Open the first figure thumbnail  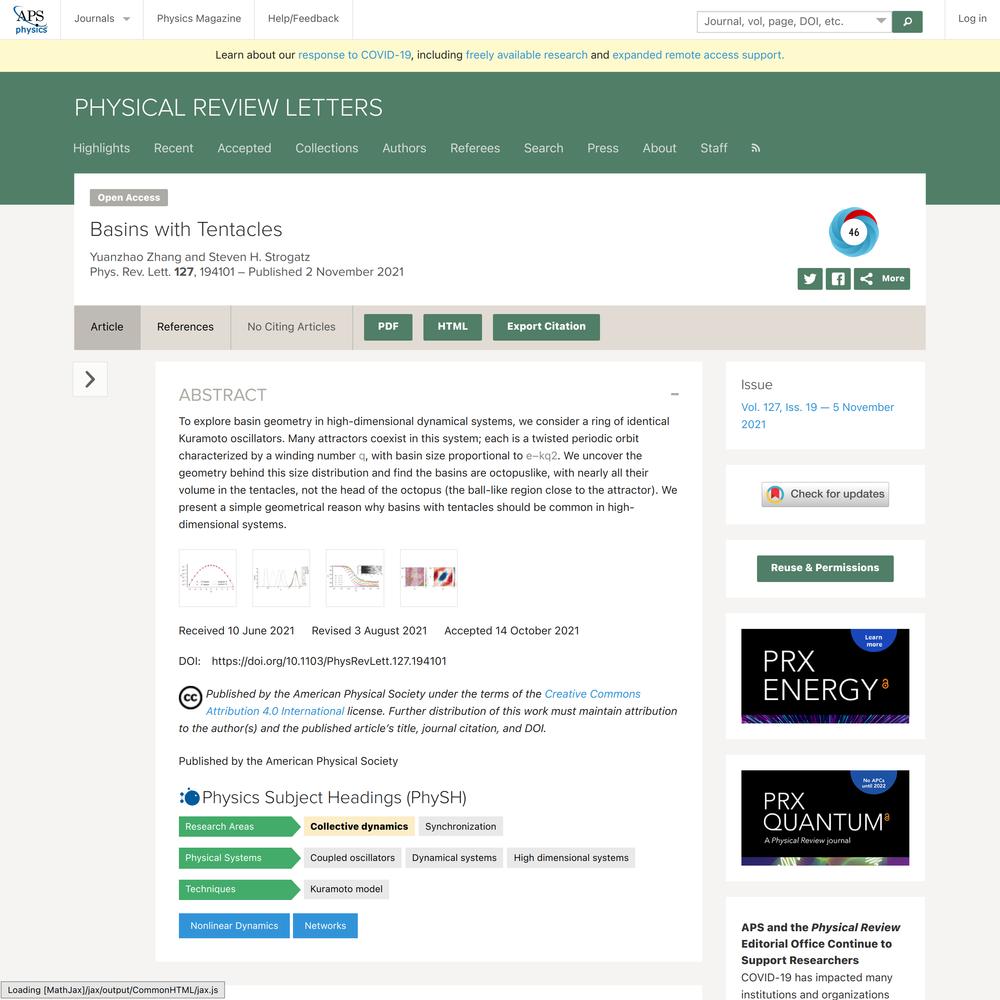point(208,578)
